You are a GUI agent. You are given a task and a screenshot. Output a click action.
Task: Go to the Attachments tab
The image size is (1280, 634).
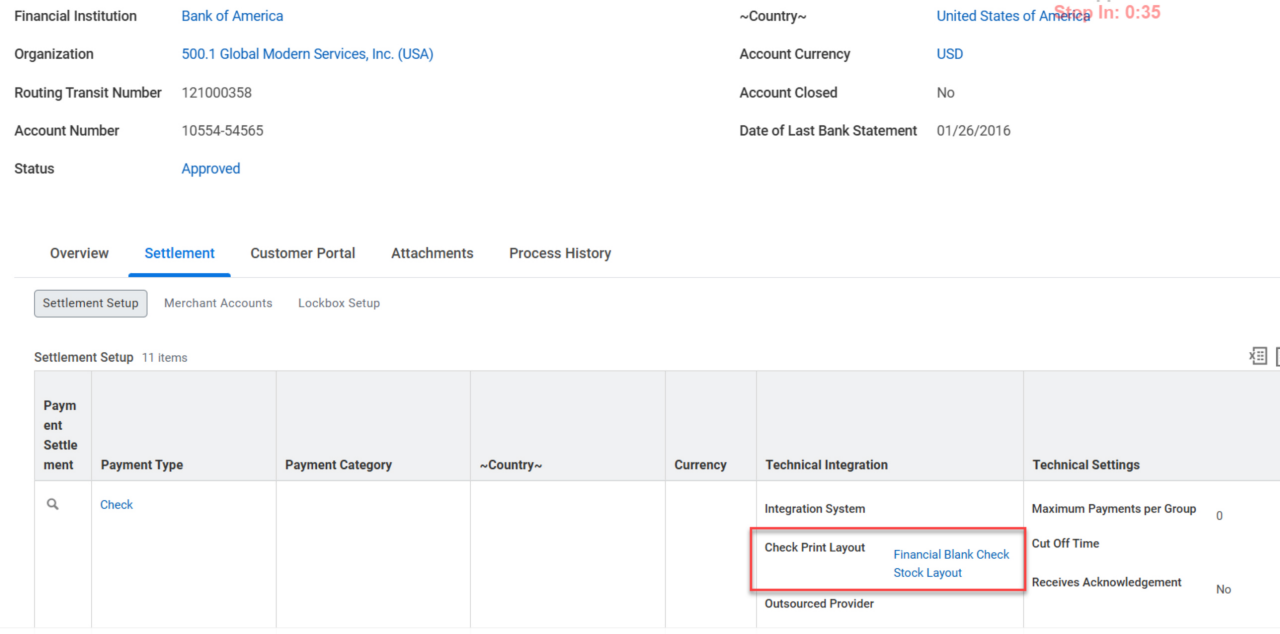coord(432,253)
